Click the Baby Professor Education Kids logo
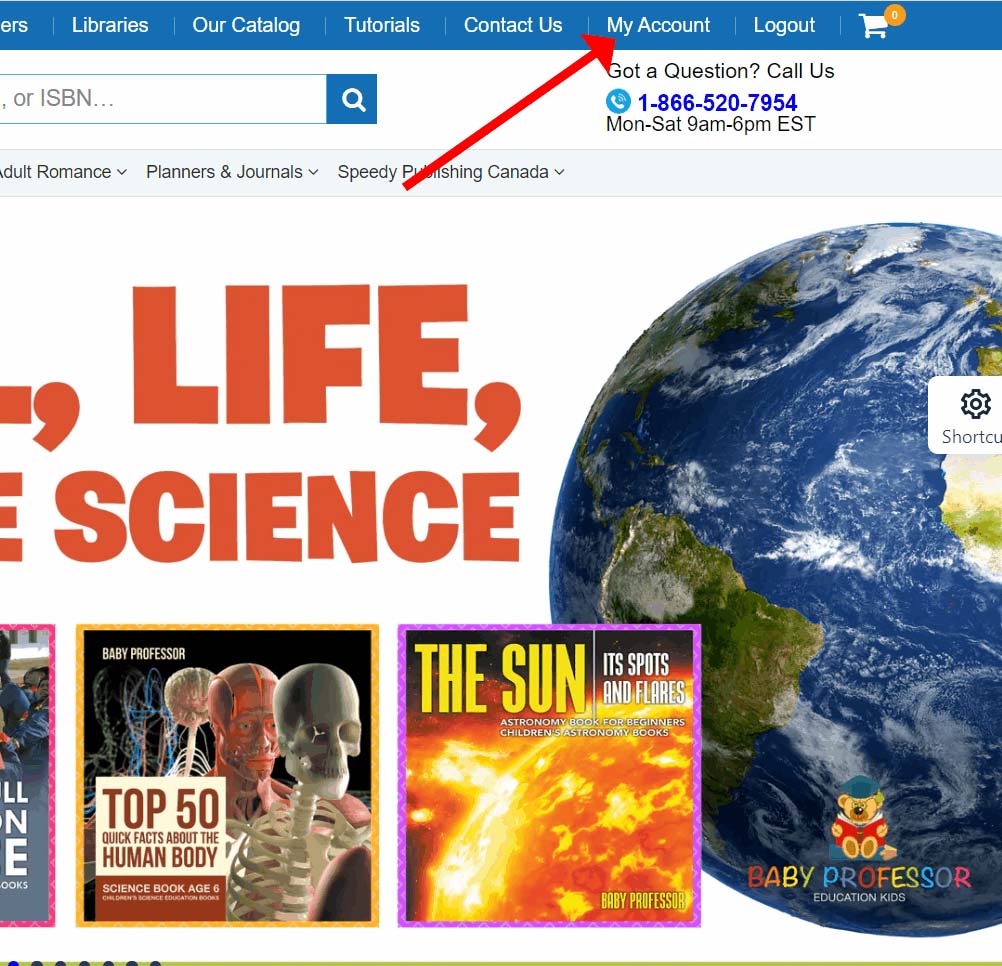This screenshot has width=1002, height=966. (x=859, y=840)
